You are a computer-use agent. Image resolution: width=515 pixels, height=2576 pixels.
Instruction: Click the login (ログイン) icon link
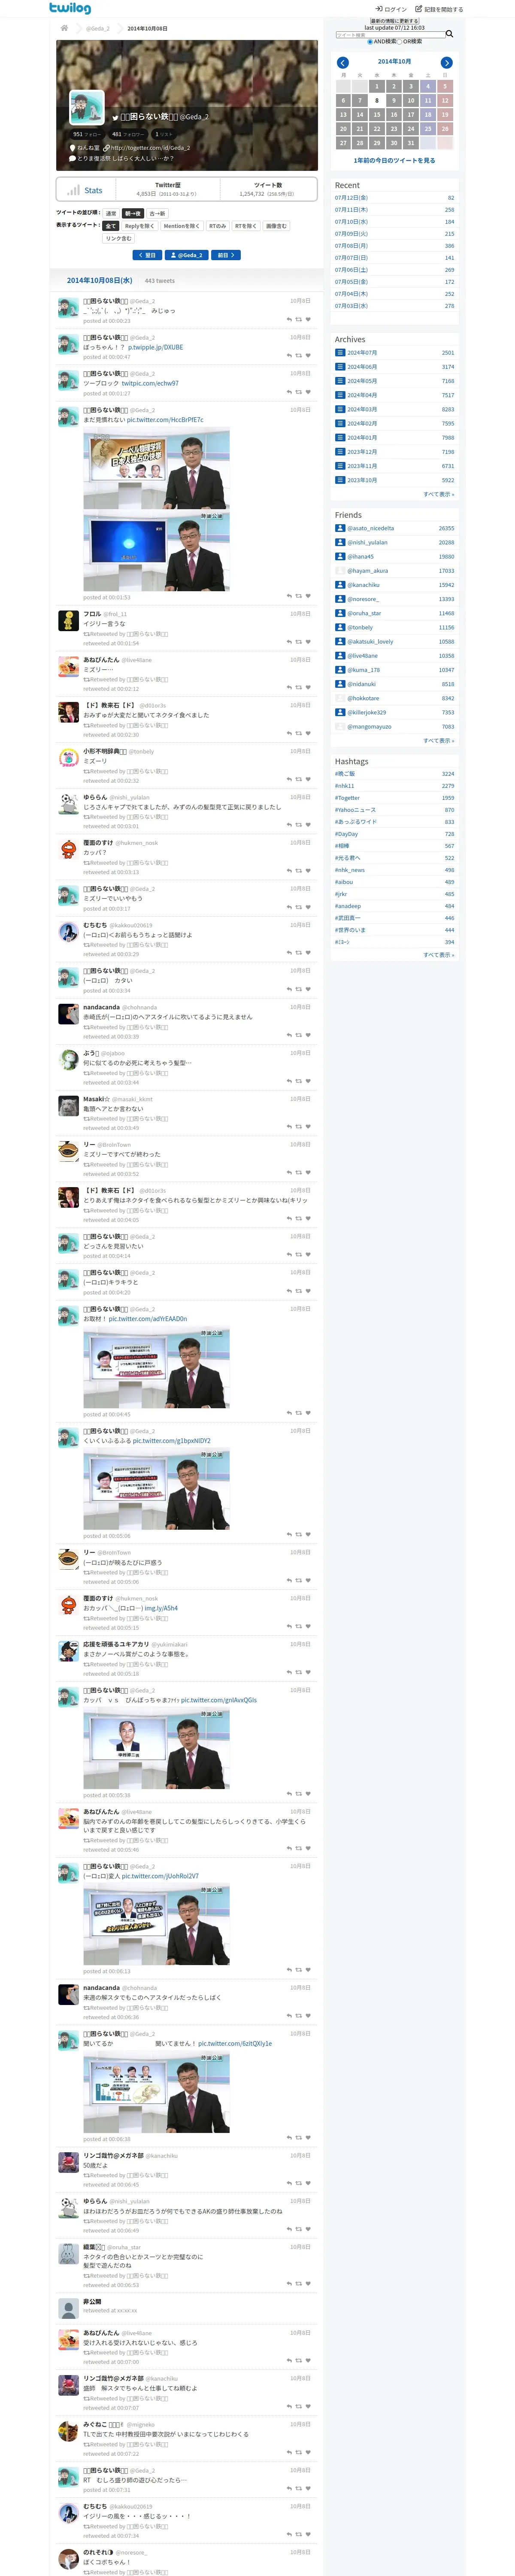pyautogui.click(x=390, y=9)
